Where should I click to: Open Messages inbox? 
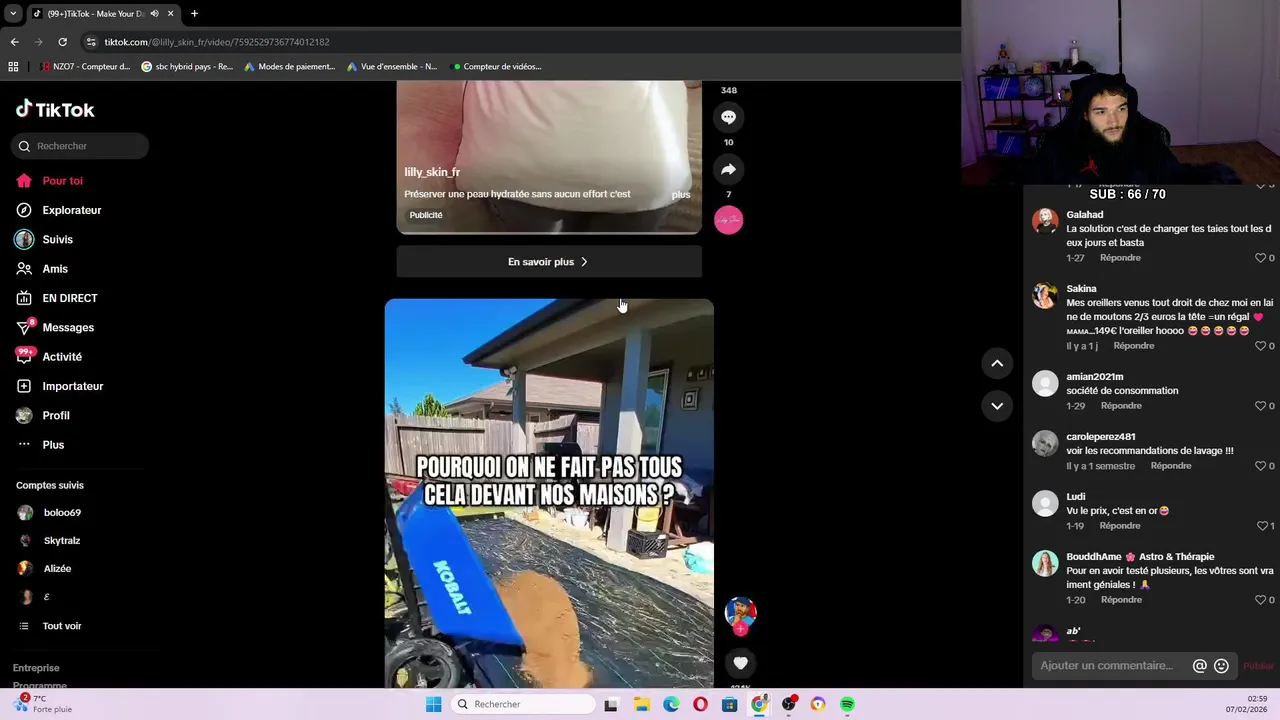point(68,328)
